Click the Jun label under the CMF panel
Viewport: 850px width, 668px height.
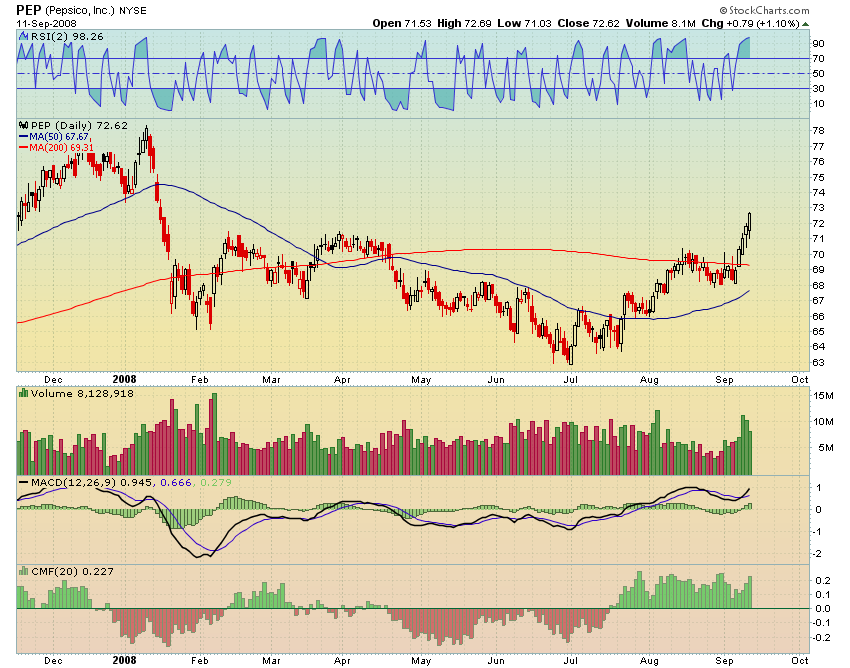pyautogui.click(x=496, y=660)
